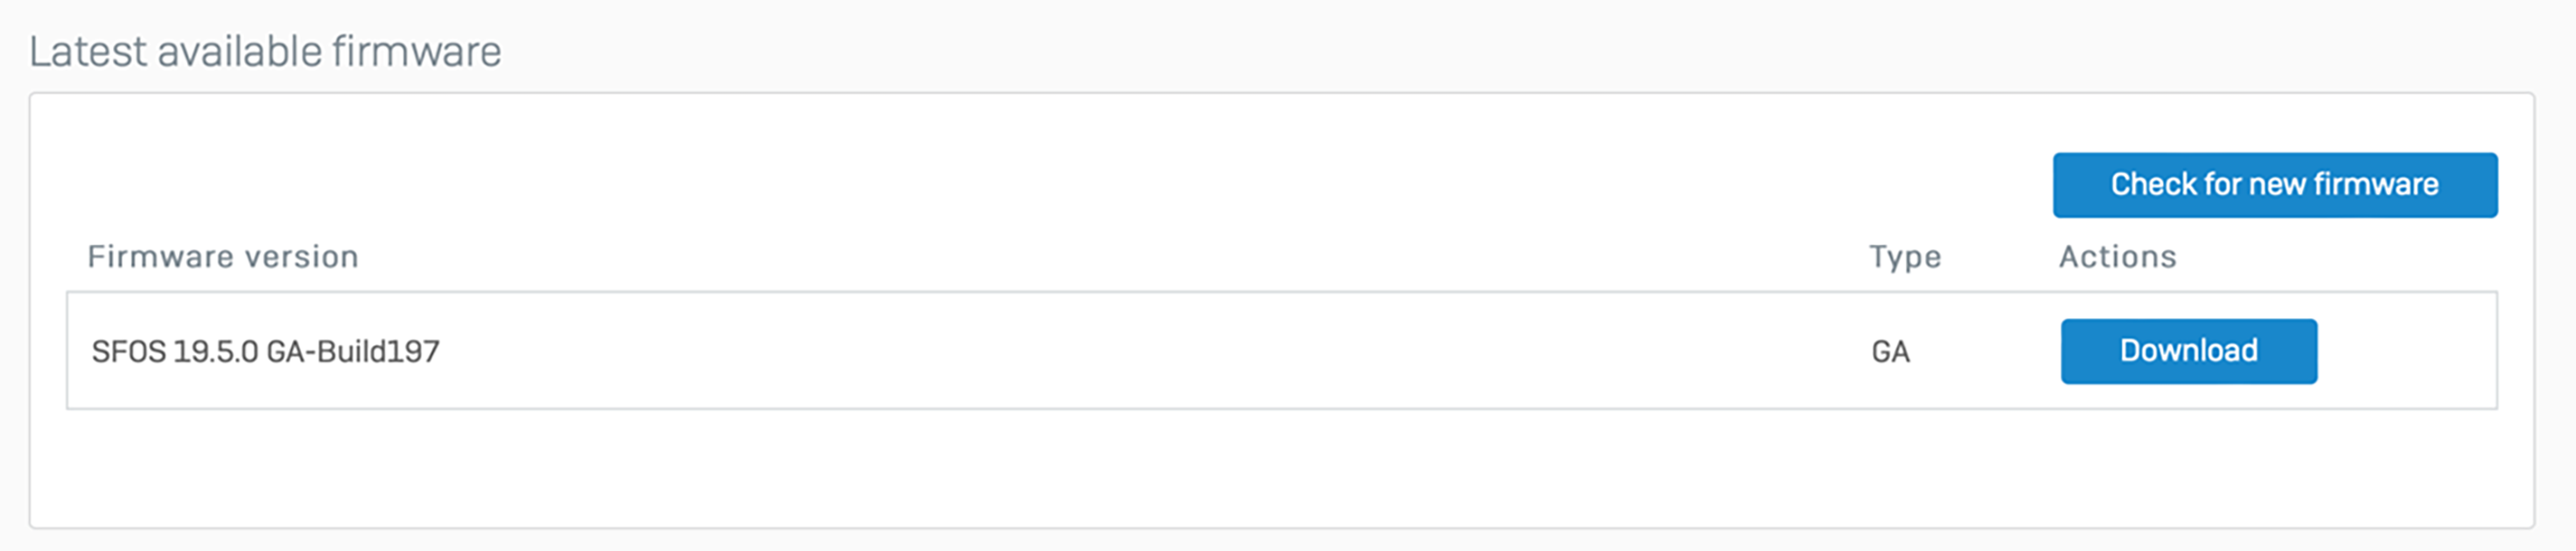The height and width of the screenshot is (551, 2576).
Task: Download the SFOS 19.5.0 firmware
Action: 2188,351
